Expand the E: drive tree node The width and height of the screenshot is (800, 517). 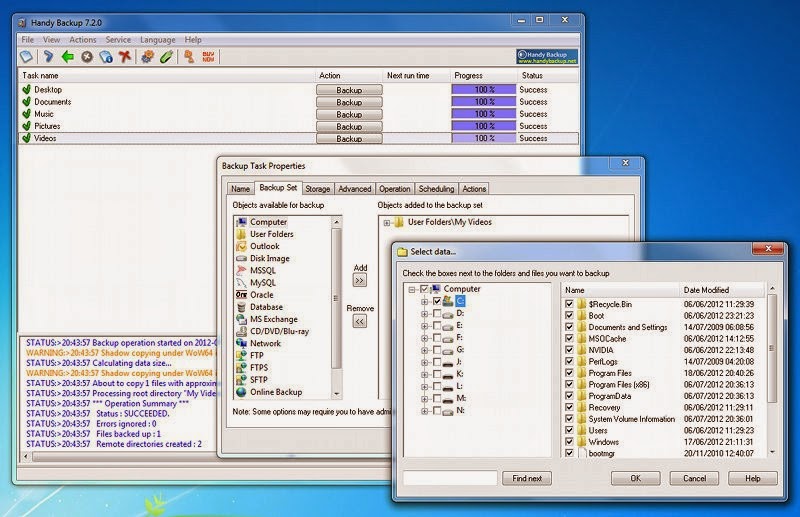[424, 326]
